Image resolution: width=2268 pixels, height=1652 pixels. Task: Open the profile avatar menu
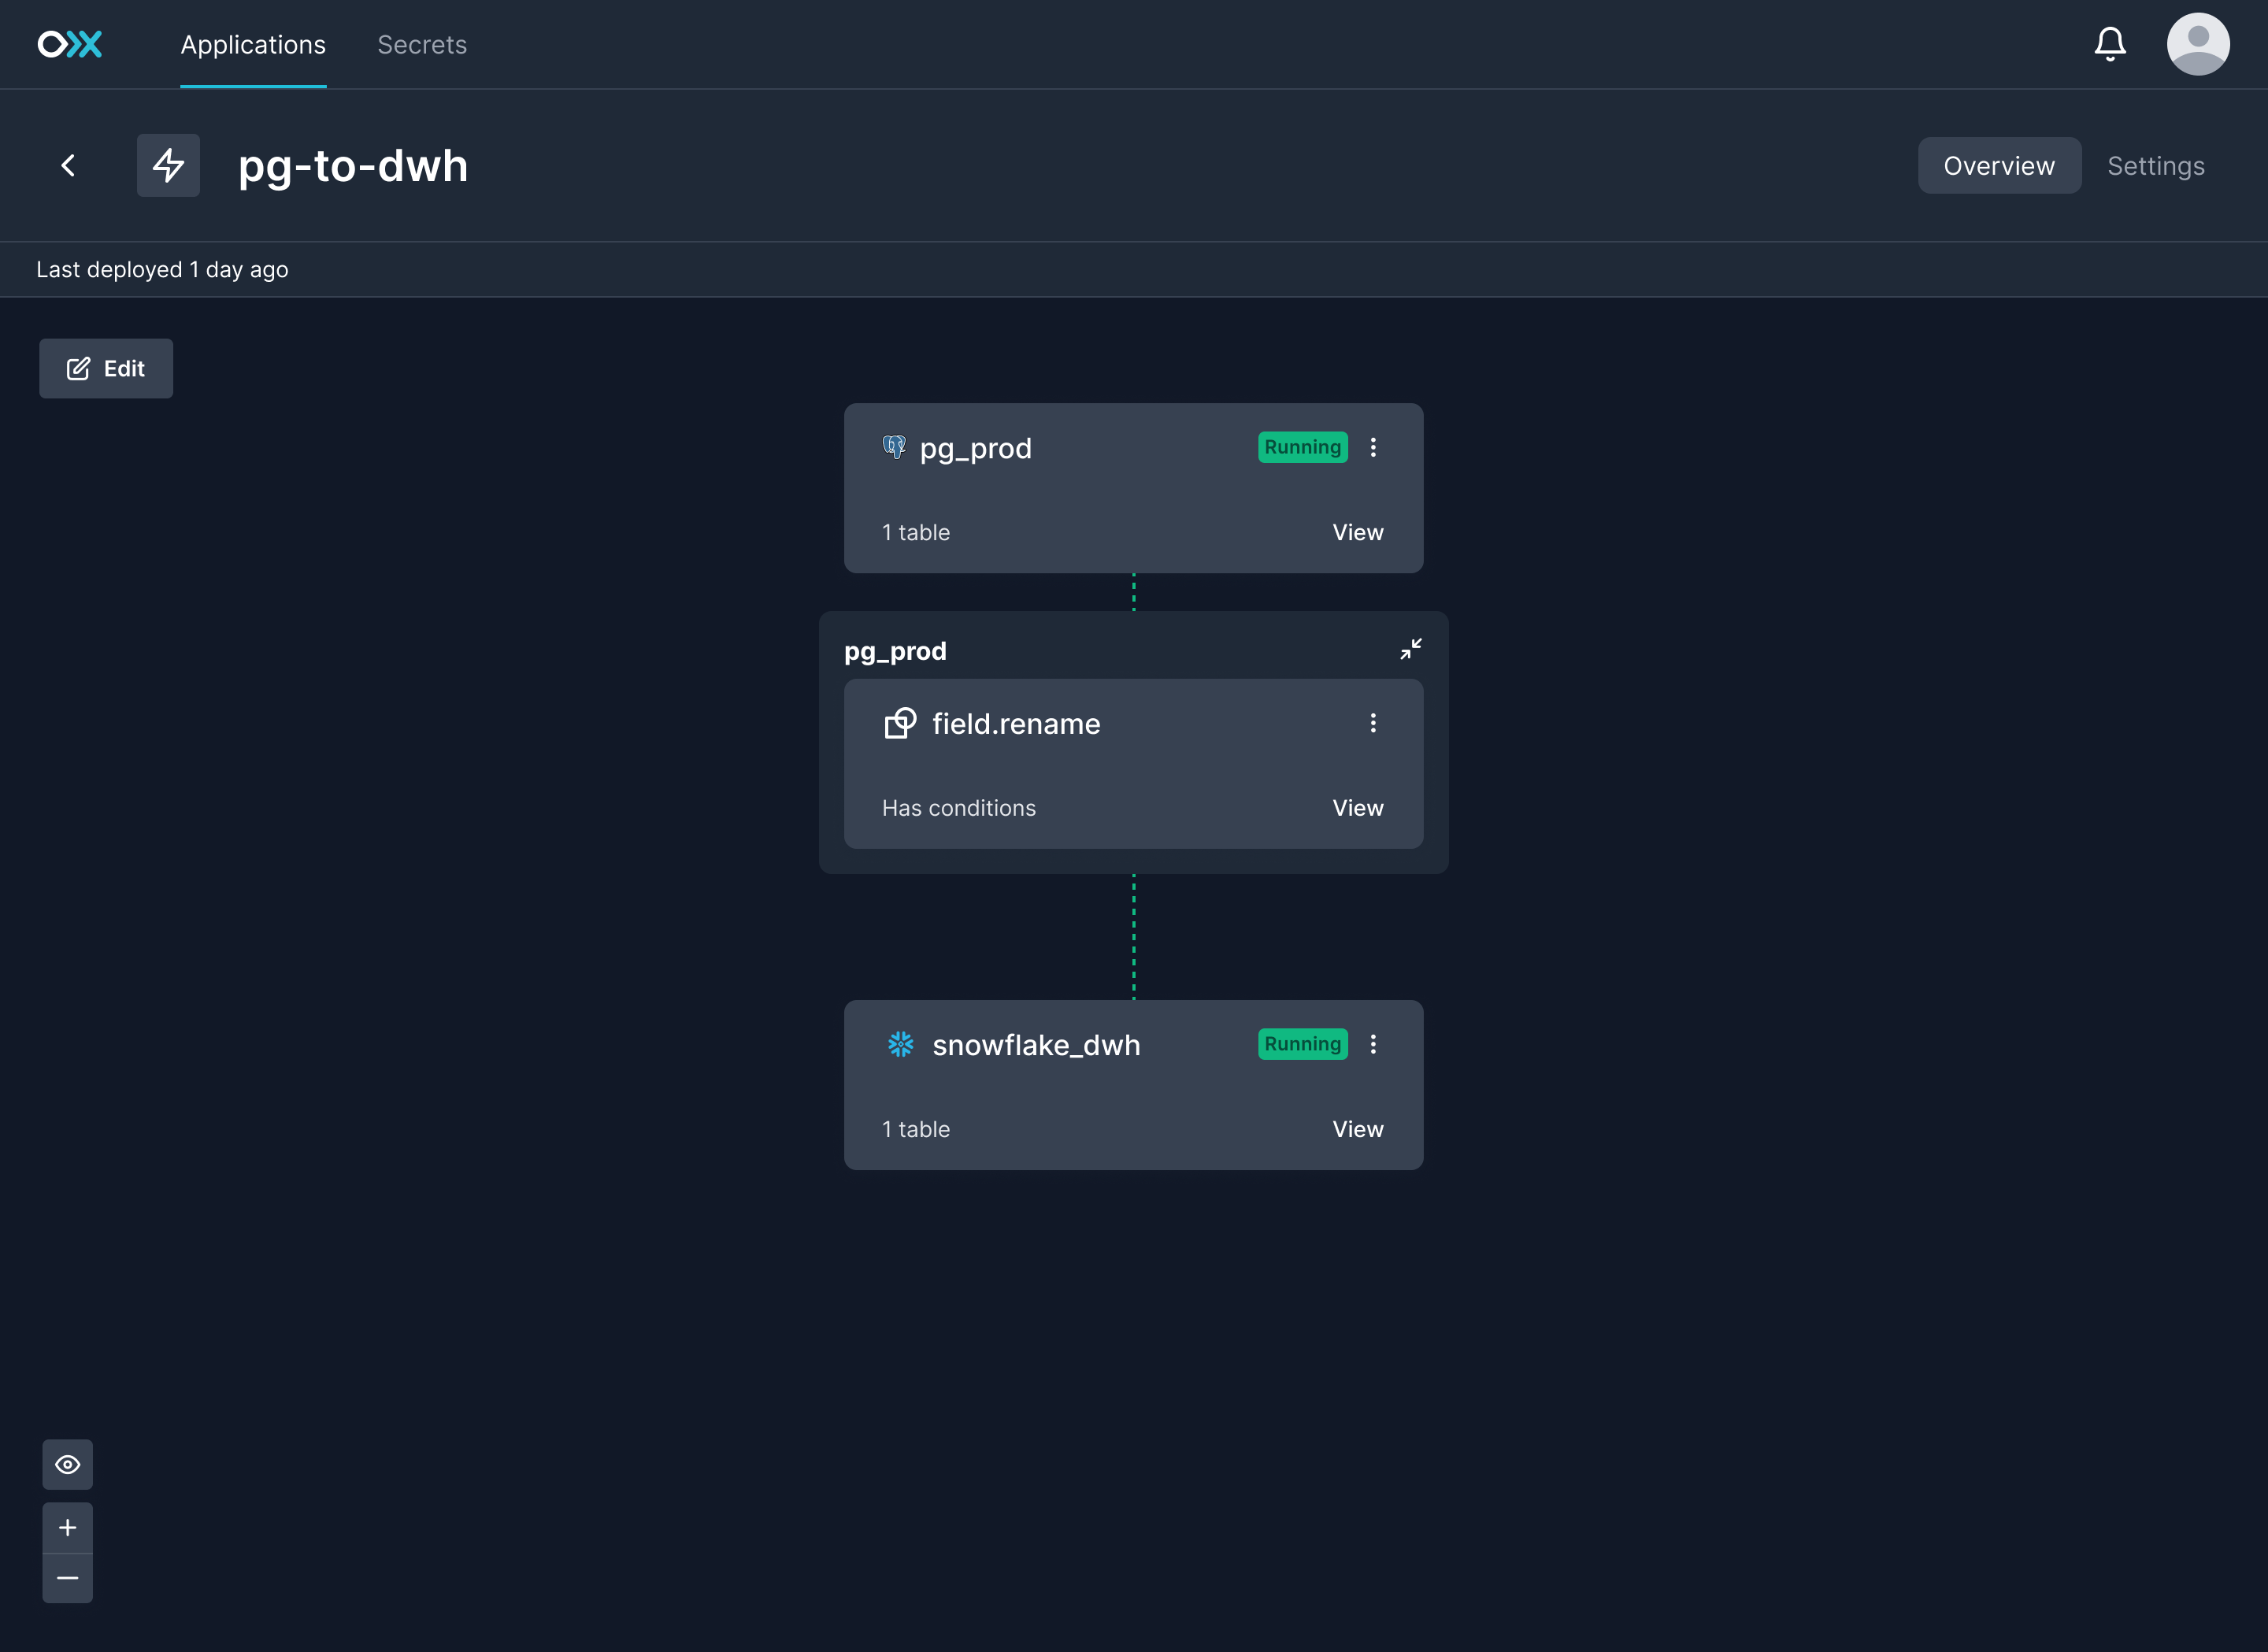coord(2198,44)
